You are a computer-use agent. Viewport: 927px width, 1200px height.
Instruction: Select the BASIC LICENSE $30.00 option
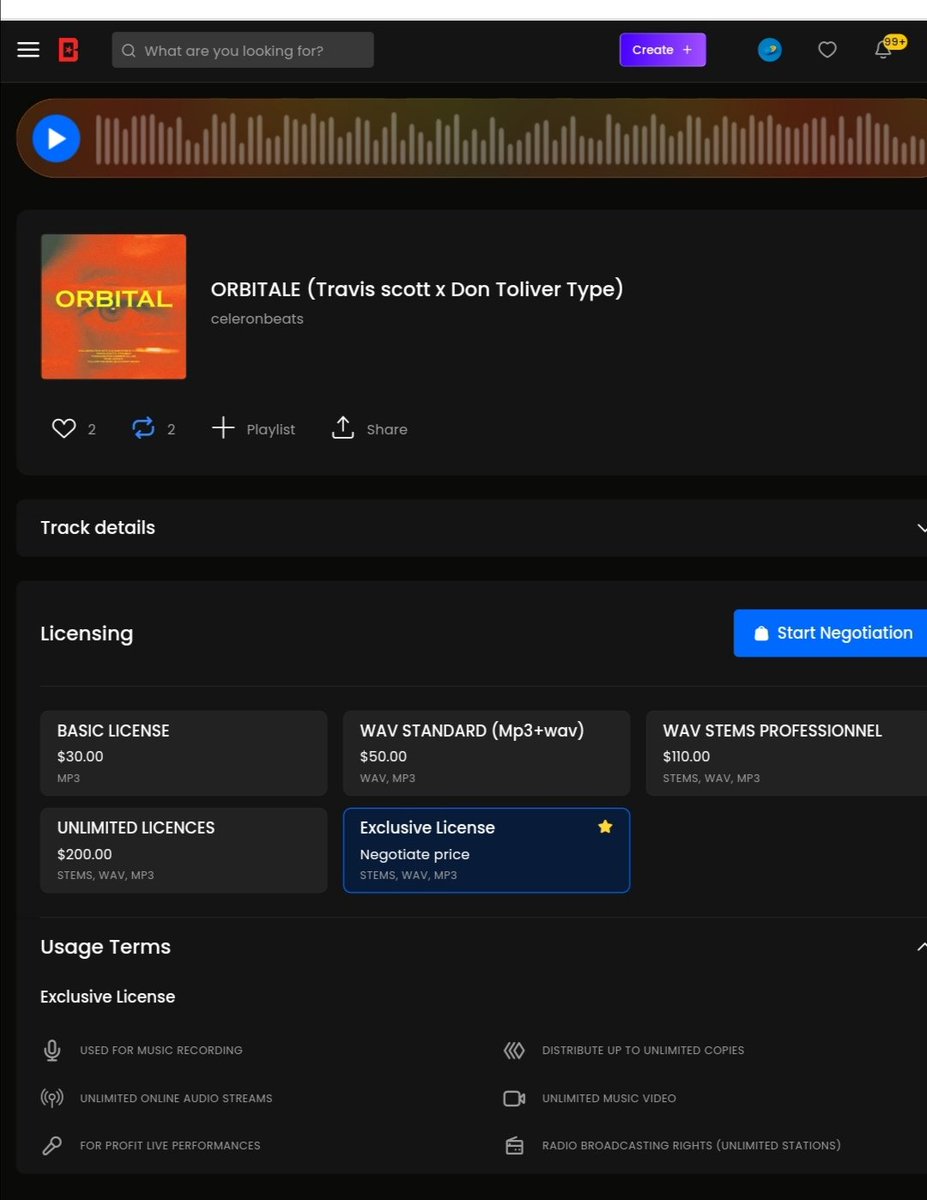coord(183,752)
